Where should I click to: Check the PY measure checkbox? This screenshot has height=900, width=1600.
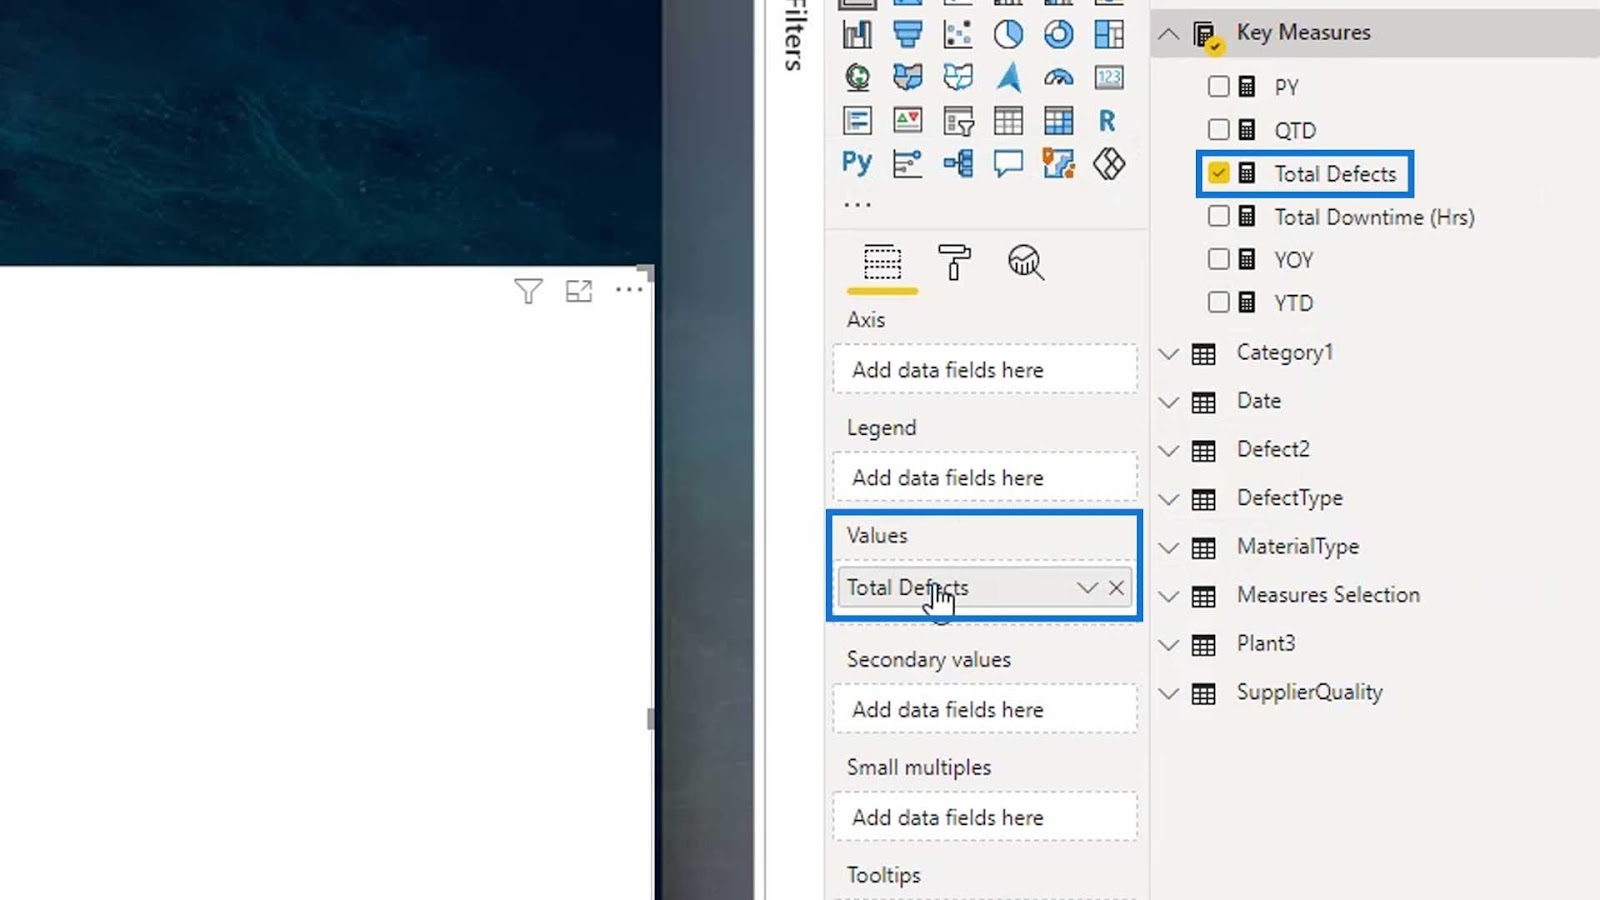(x=1218, y=86)
